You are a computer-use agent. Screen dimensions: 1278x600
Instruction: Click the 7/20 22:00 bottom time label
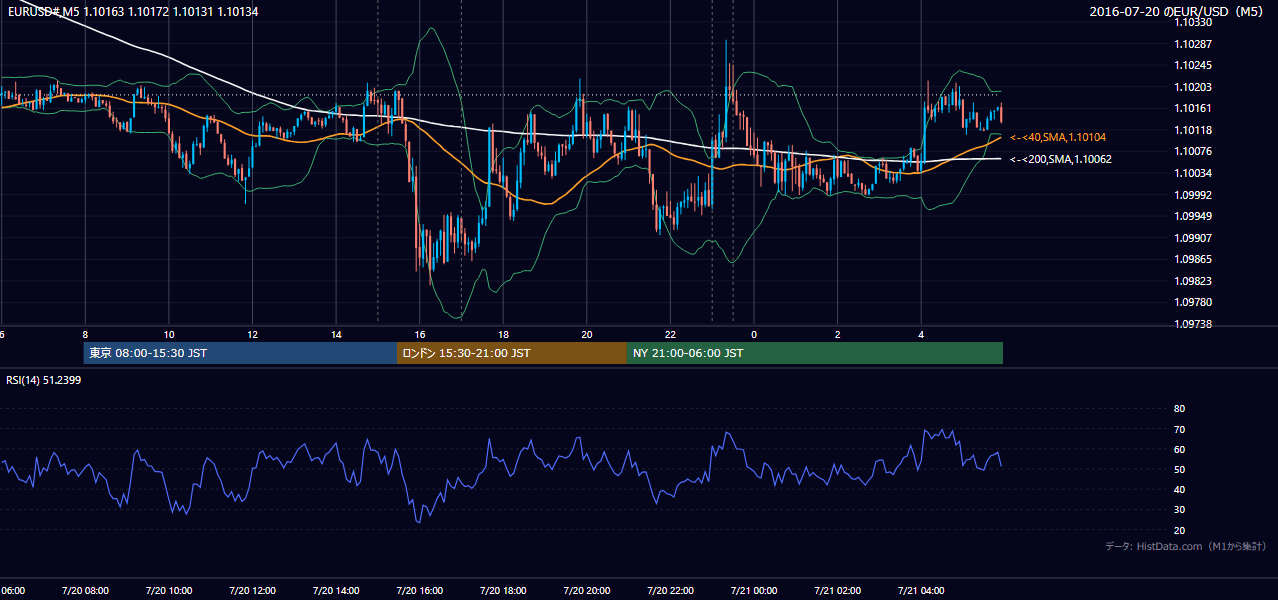coord(669,590)
